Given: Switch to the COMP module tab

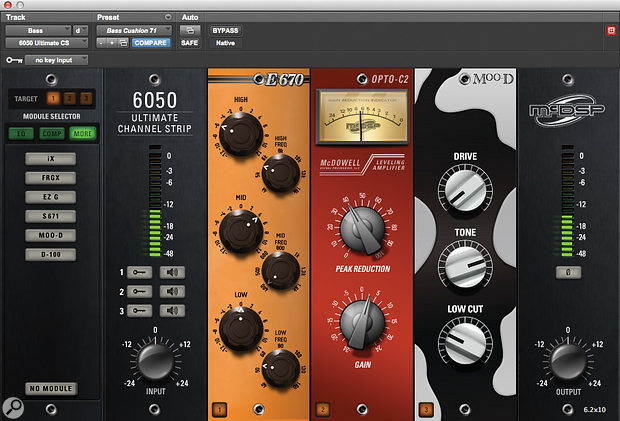Looking at the screenshot, I should tap(52, 134).
